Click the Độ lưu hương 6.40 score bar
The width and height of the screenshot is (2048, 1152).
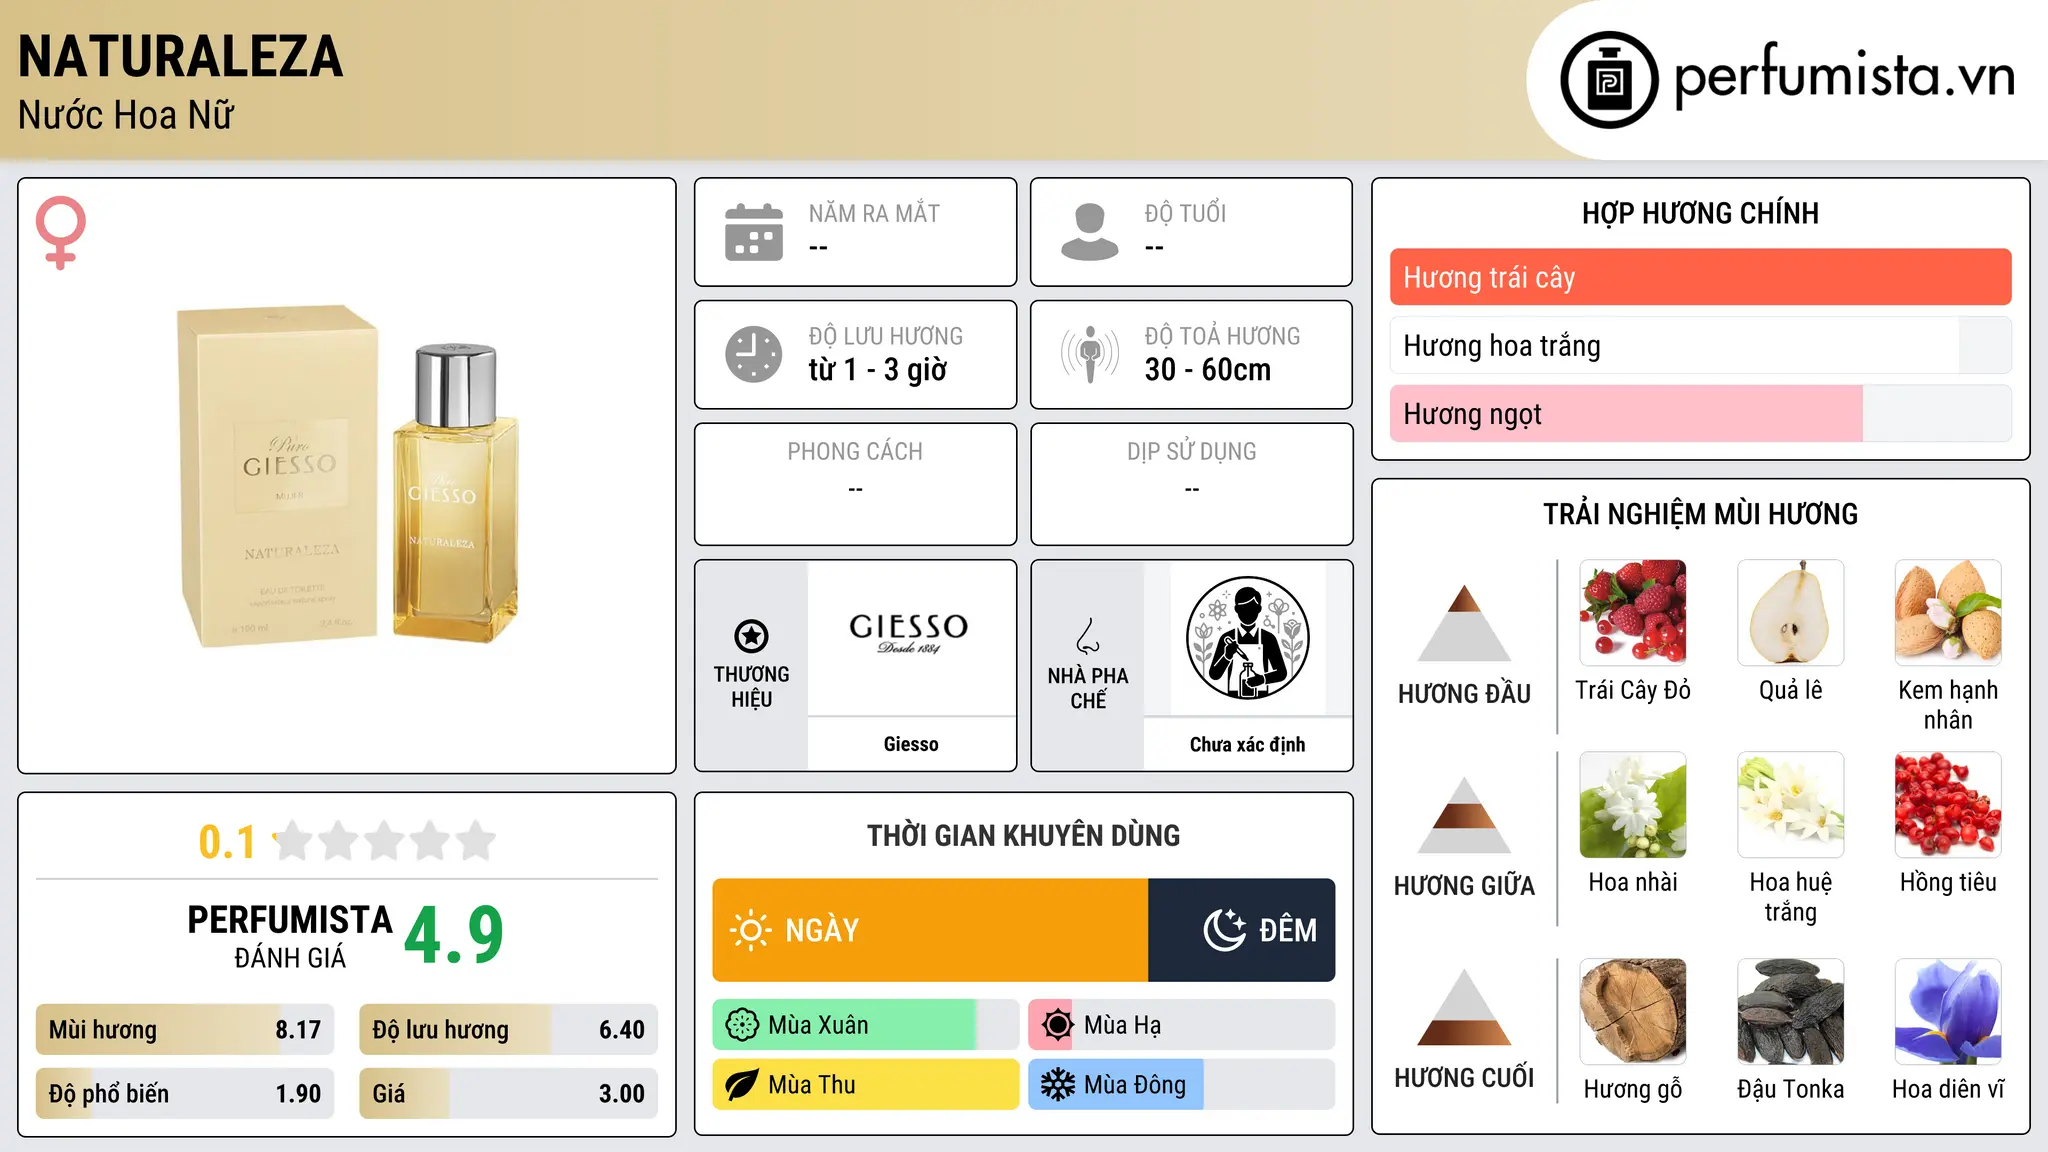(x=508, y=1029)
